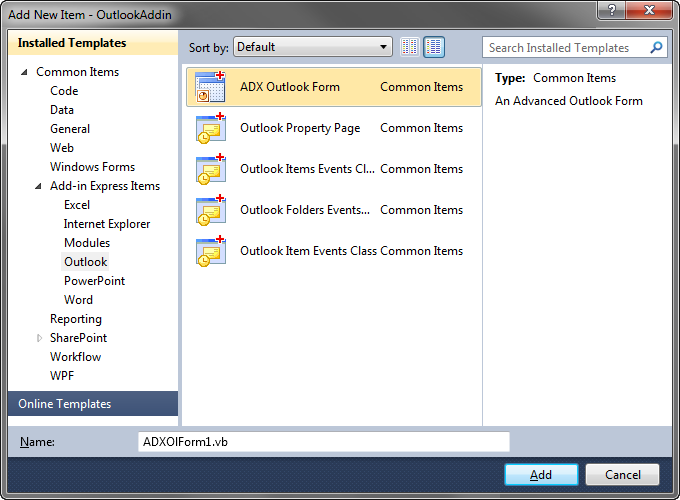Click the Outlook Folders Events template icon

pos(210,210)
